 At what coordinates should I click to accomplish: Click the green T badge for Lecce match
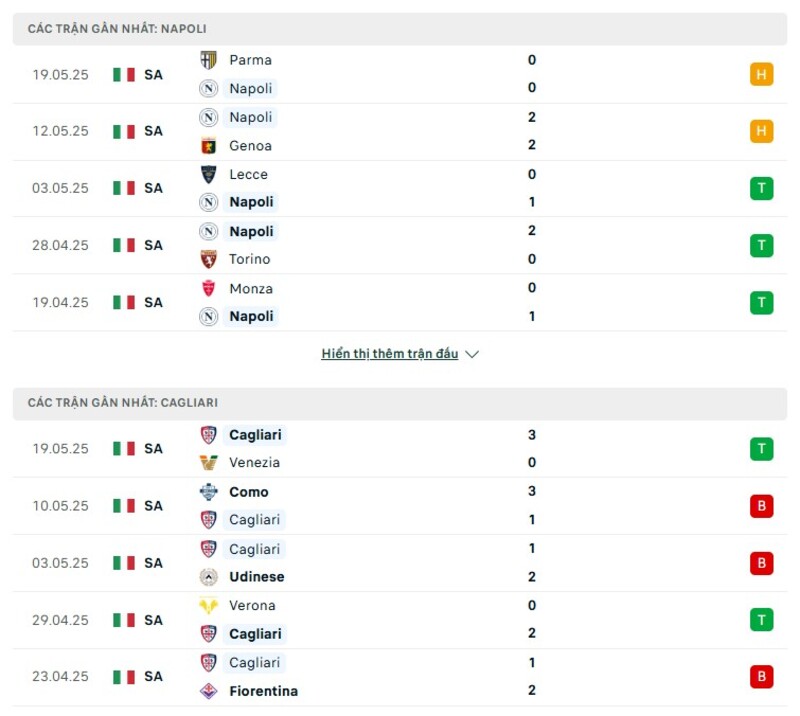761,188
